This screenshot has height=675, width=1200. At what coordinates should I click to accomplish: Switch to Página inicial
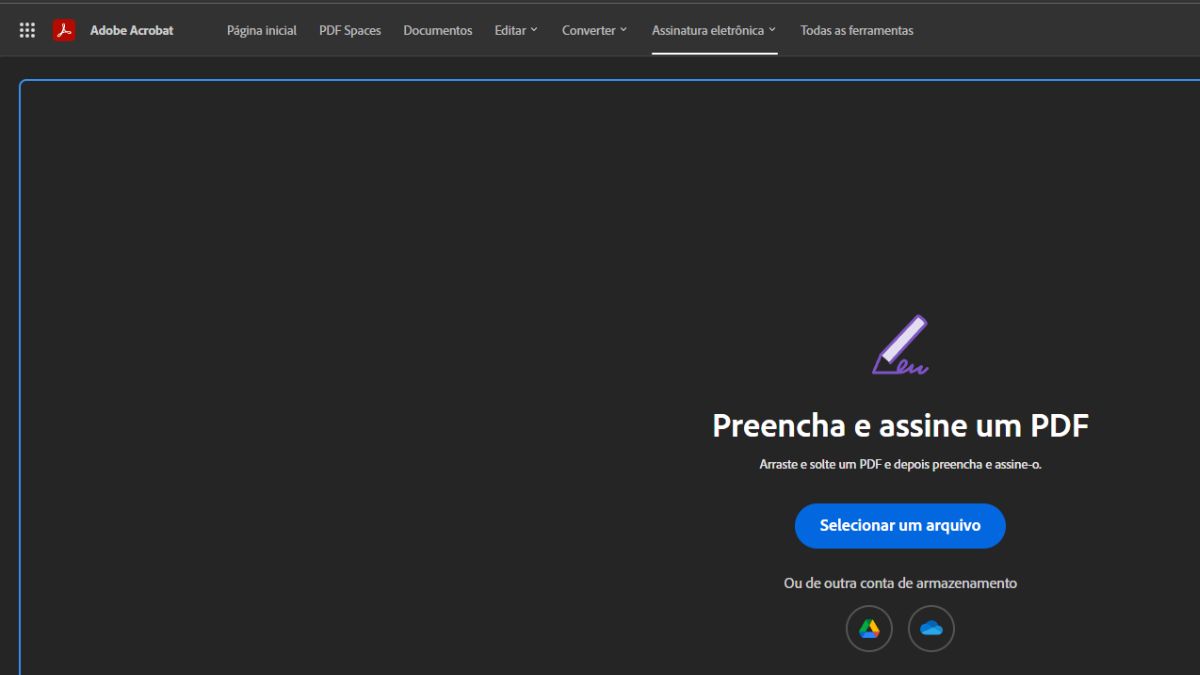click(x=261, y=30)
